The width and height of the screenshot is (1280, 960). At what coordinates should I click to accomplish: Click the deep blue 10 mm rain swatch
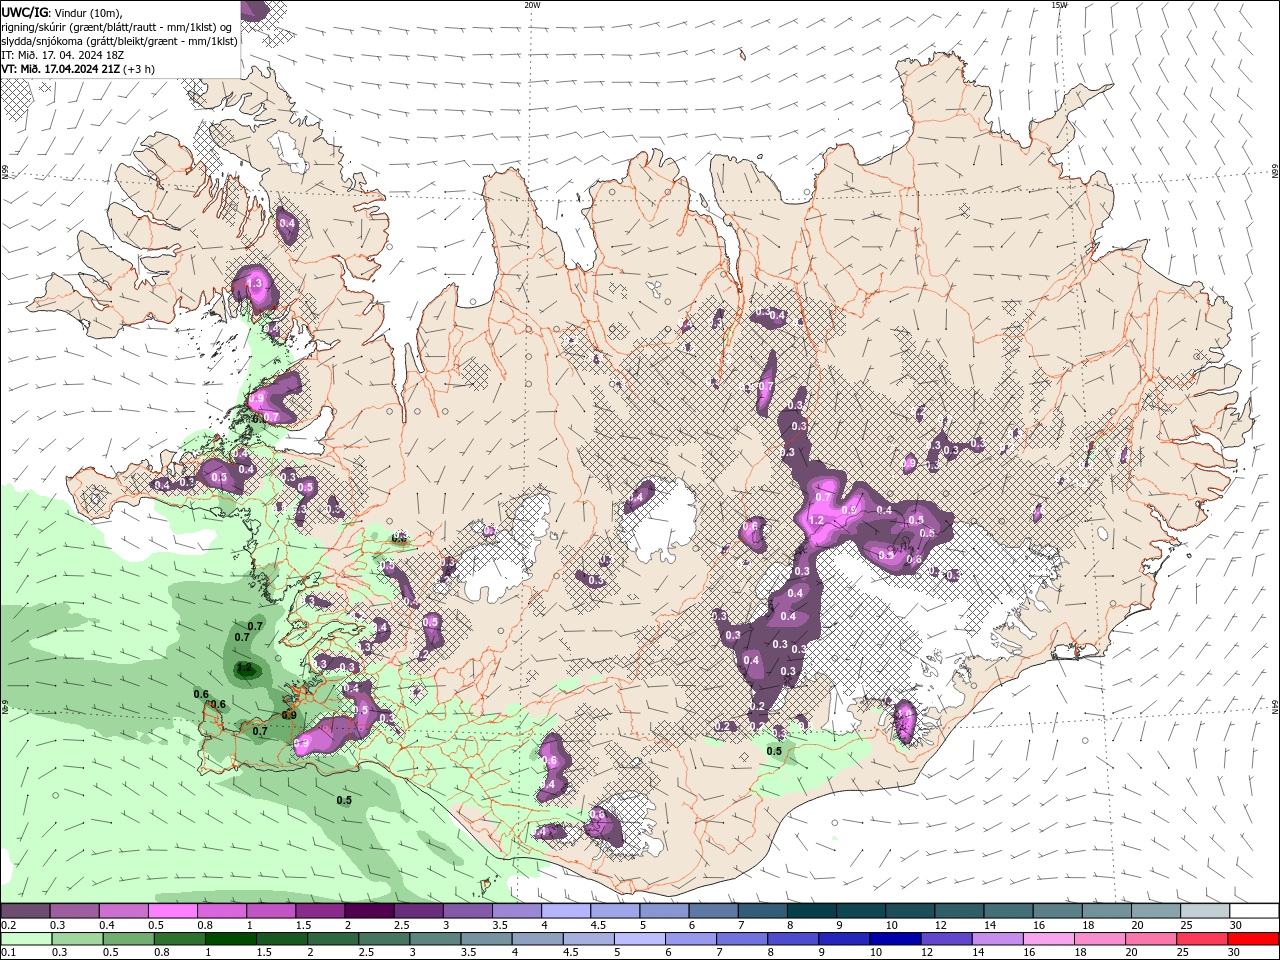pos(894,939)
